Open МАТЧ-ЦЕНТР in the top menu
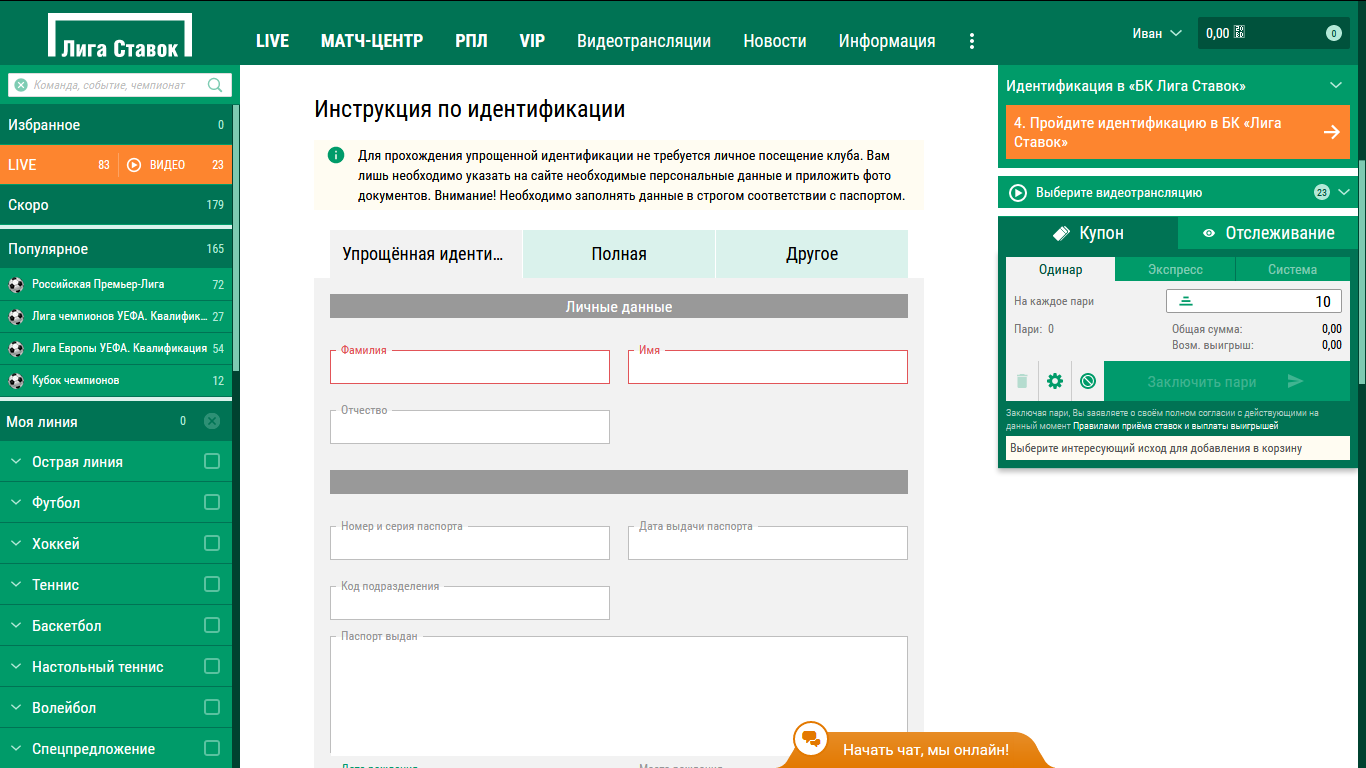This screenshot has height=768, width=1366. 372,41
